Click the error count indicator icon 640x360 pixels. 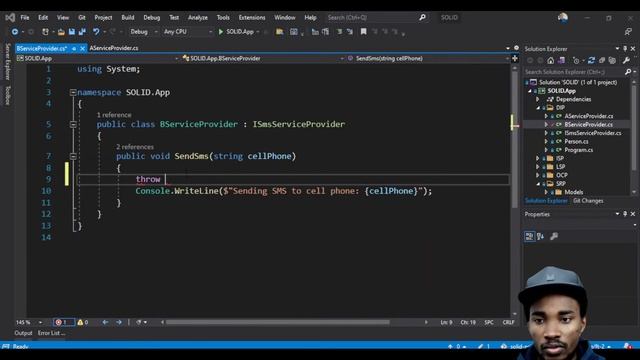click(x=58, y=322)
